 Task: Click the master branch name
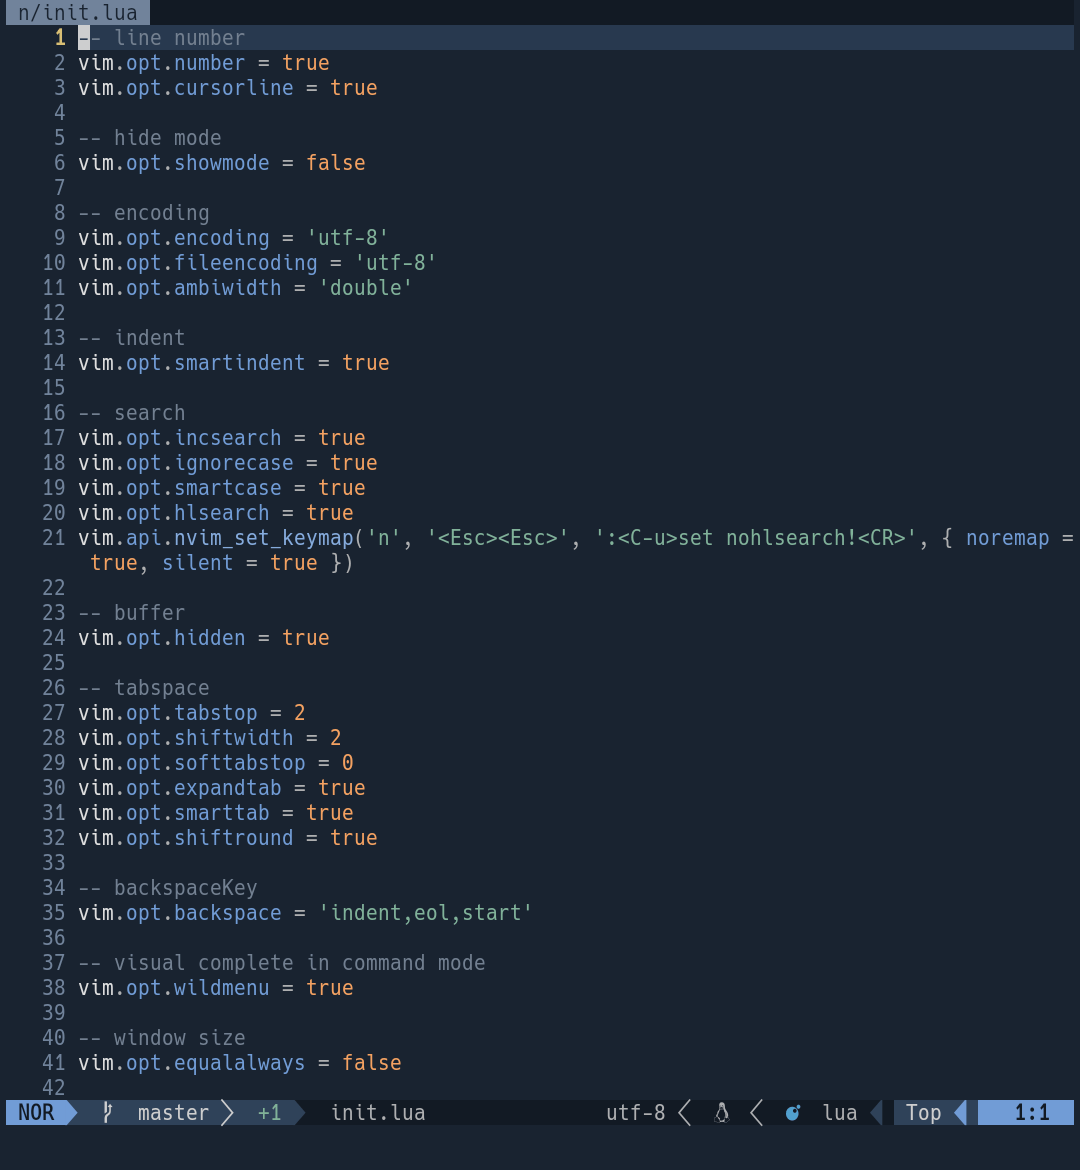173,1113
